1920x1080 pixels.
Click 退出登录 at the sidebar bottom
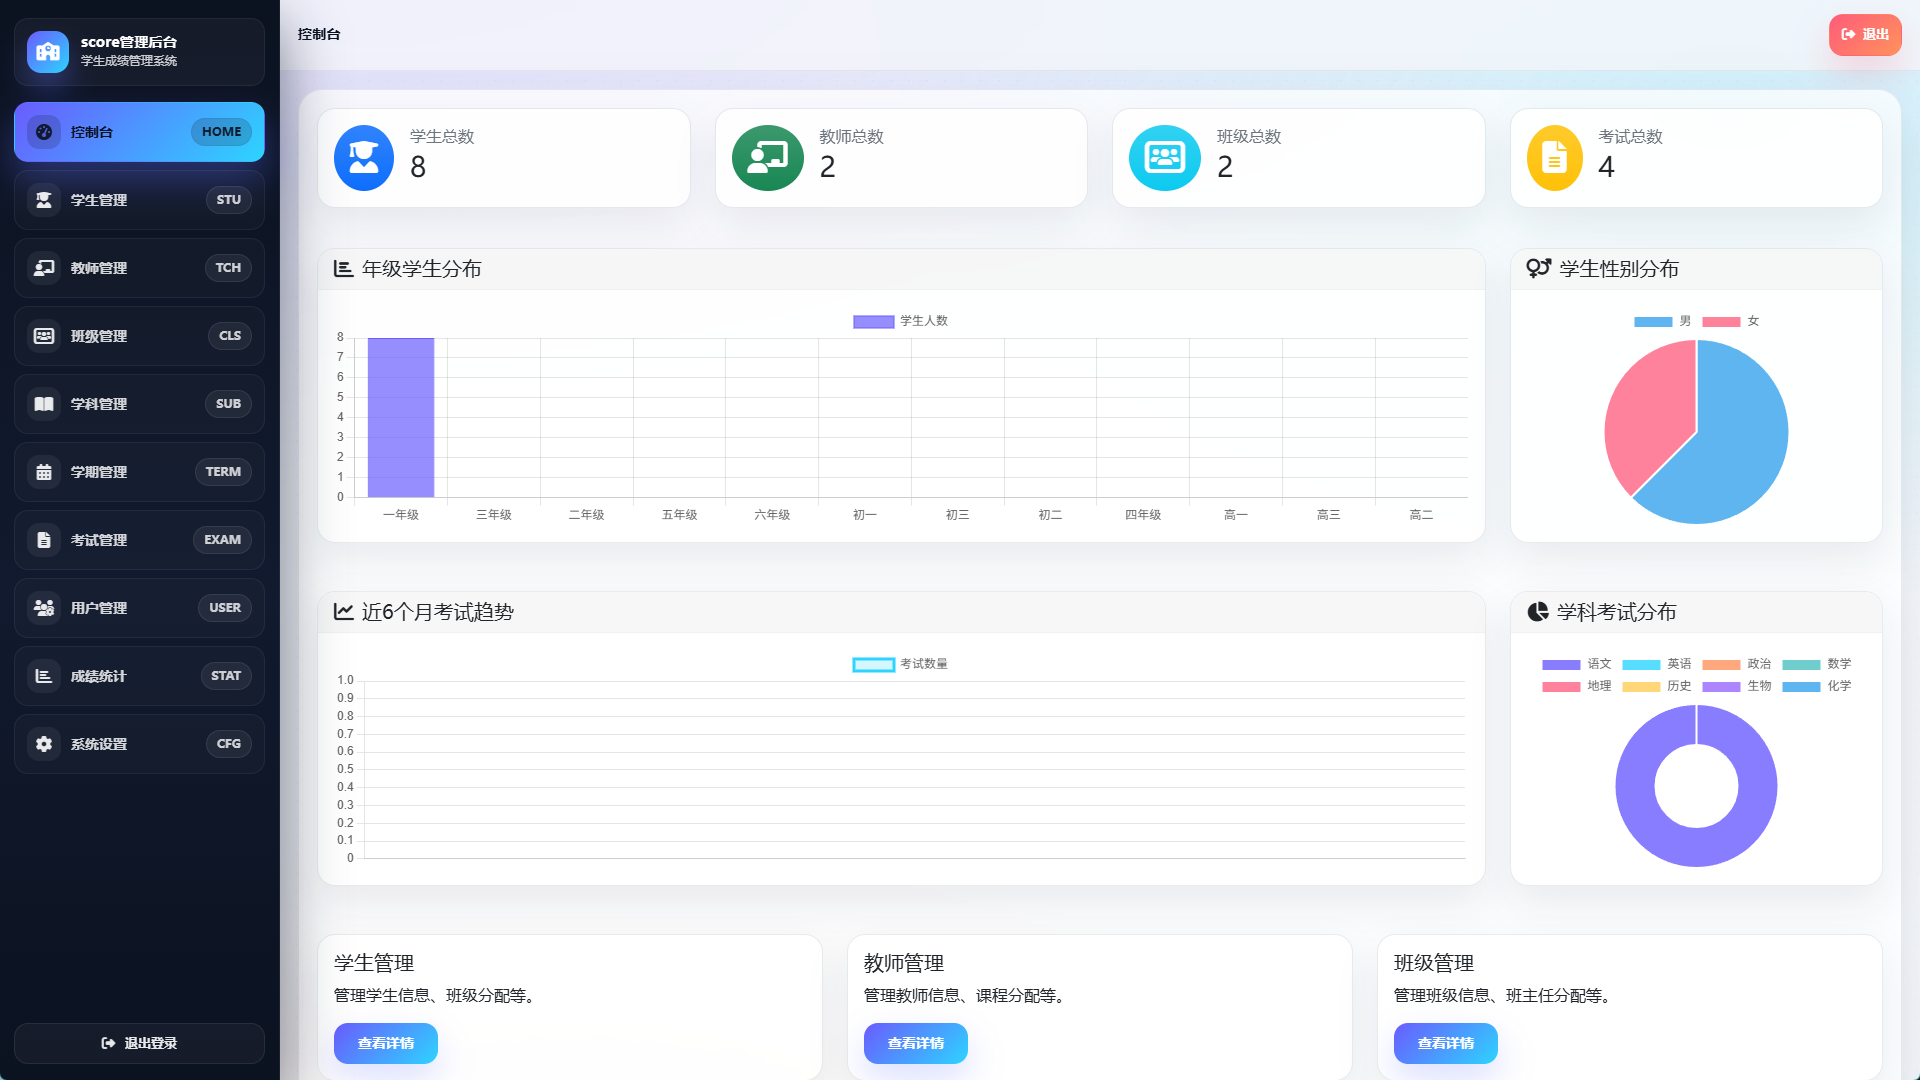pos(139,1043)
